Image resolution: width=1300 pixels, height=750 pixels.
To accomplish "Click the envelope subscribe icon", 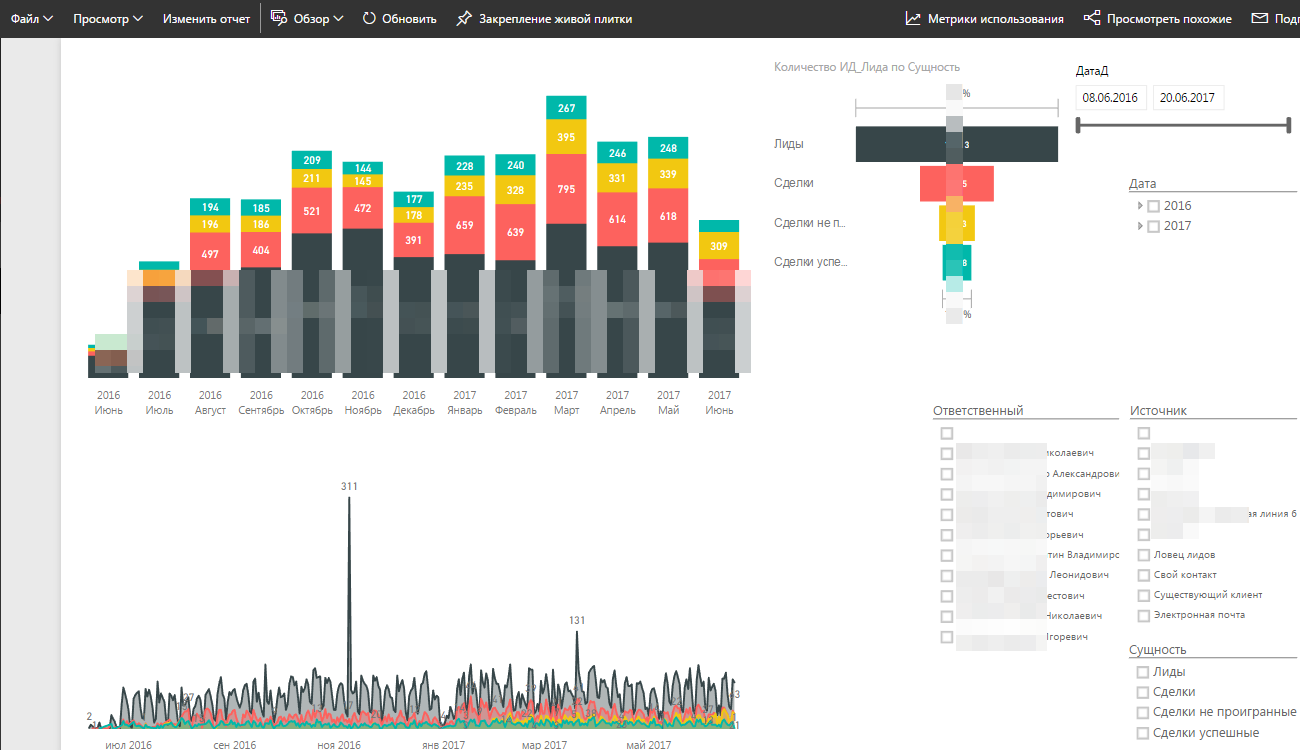I will [1259, 19].
